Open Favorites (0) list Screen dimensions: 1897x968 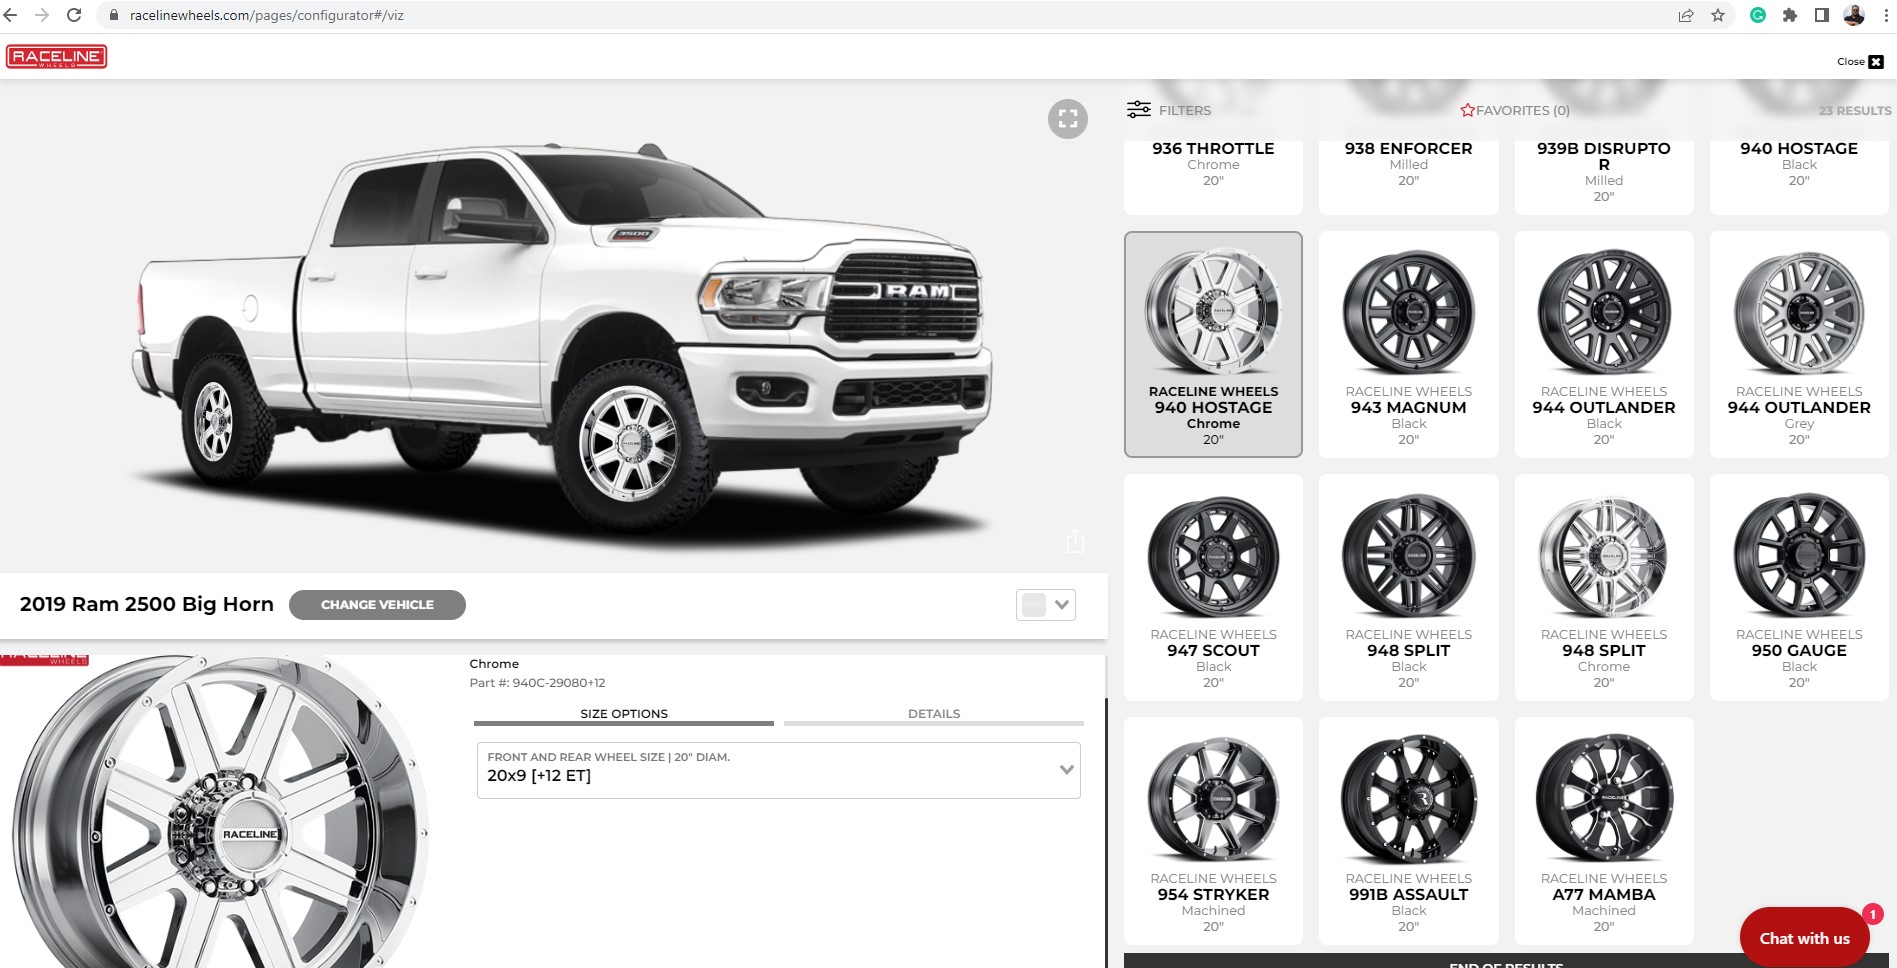pyautogui.click(x=1515, y=110)
